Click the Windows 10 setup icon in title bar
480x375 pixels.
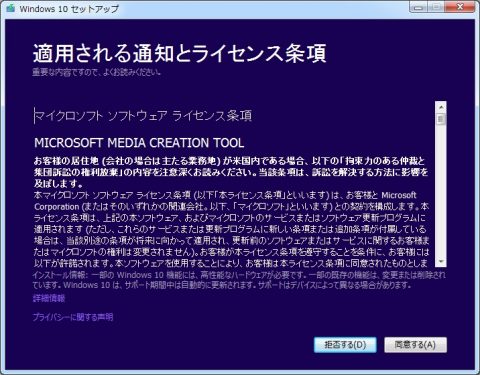tap(11, 8)
